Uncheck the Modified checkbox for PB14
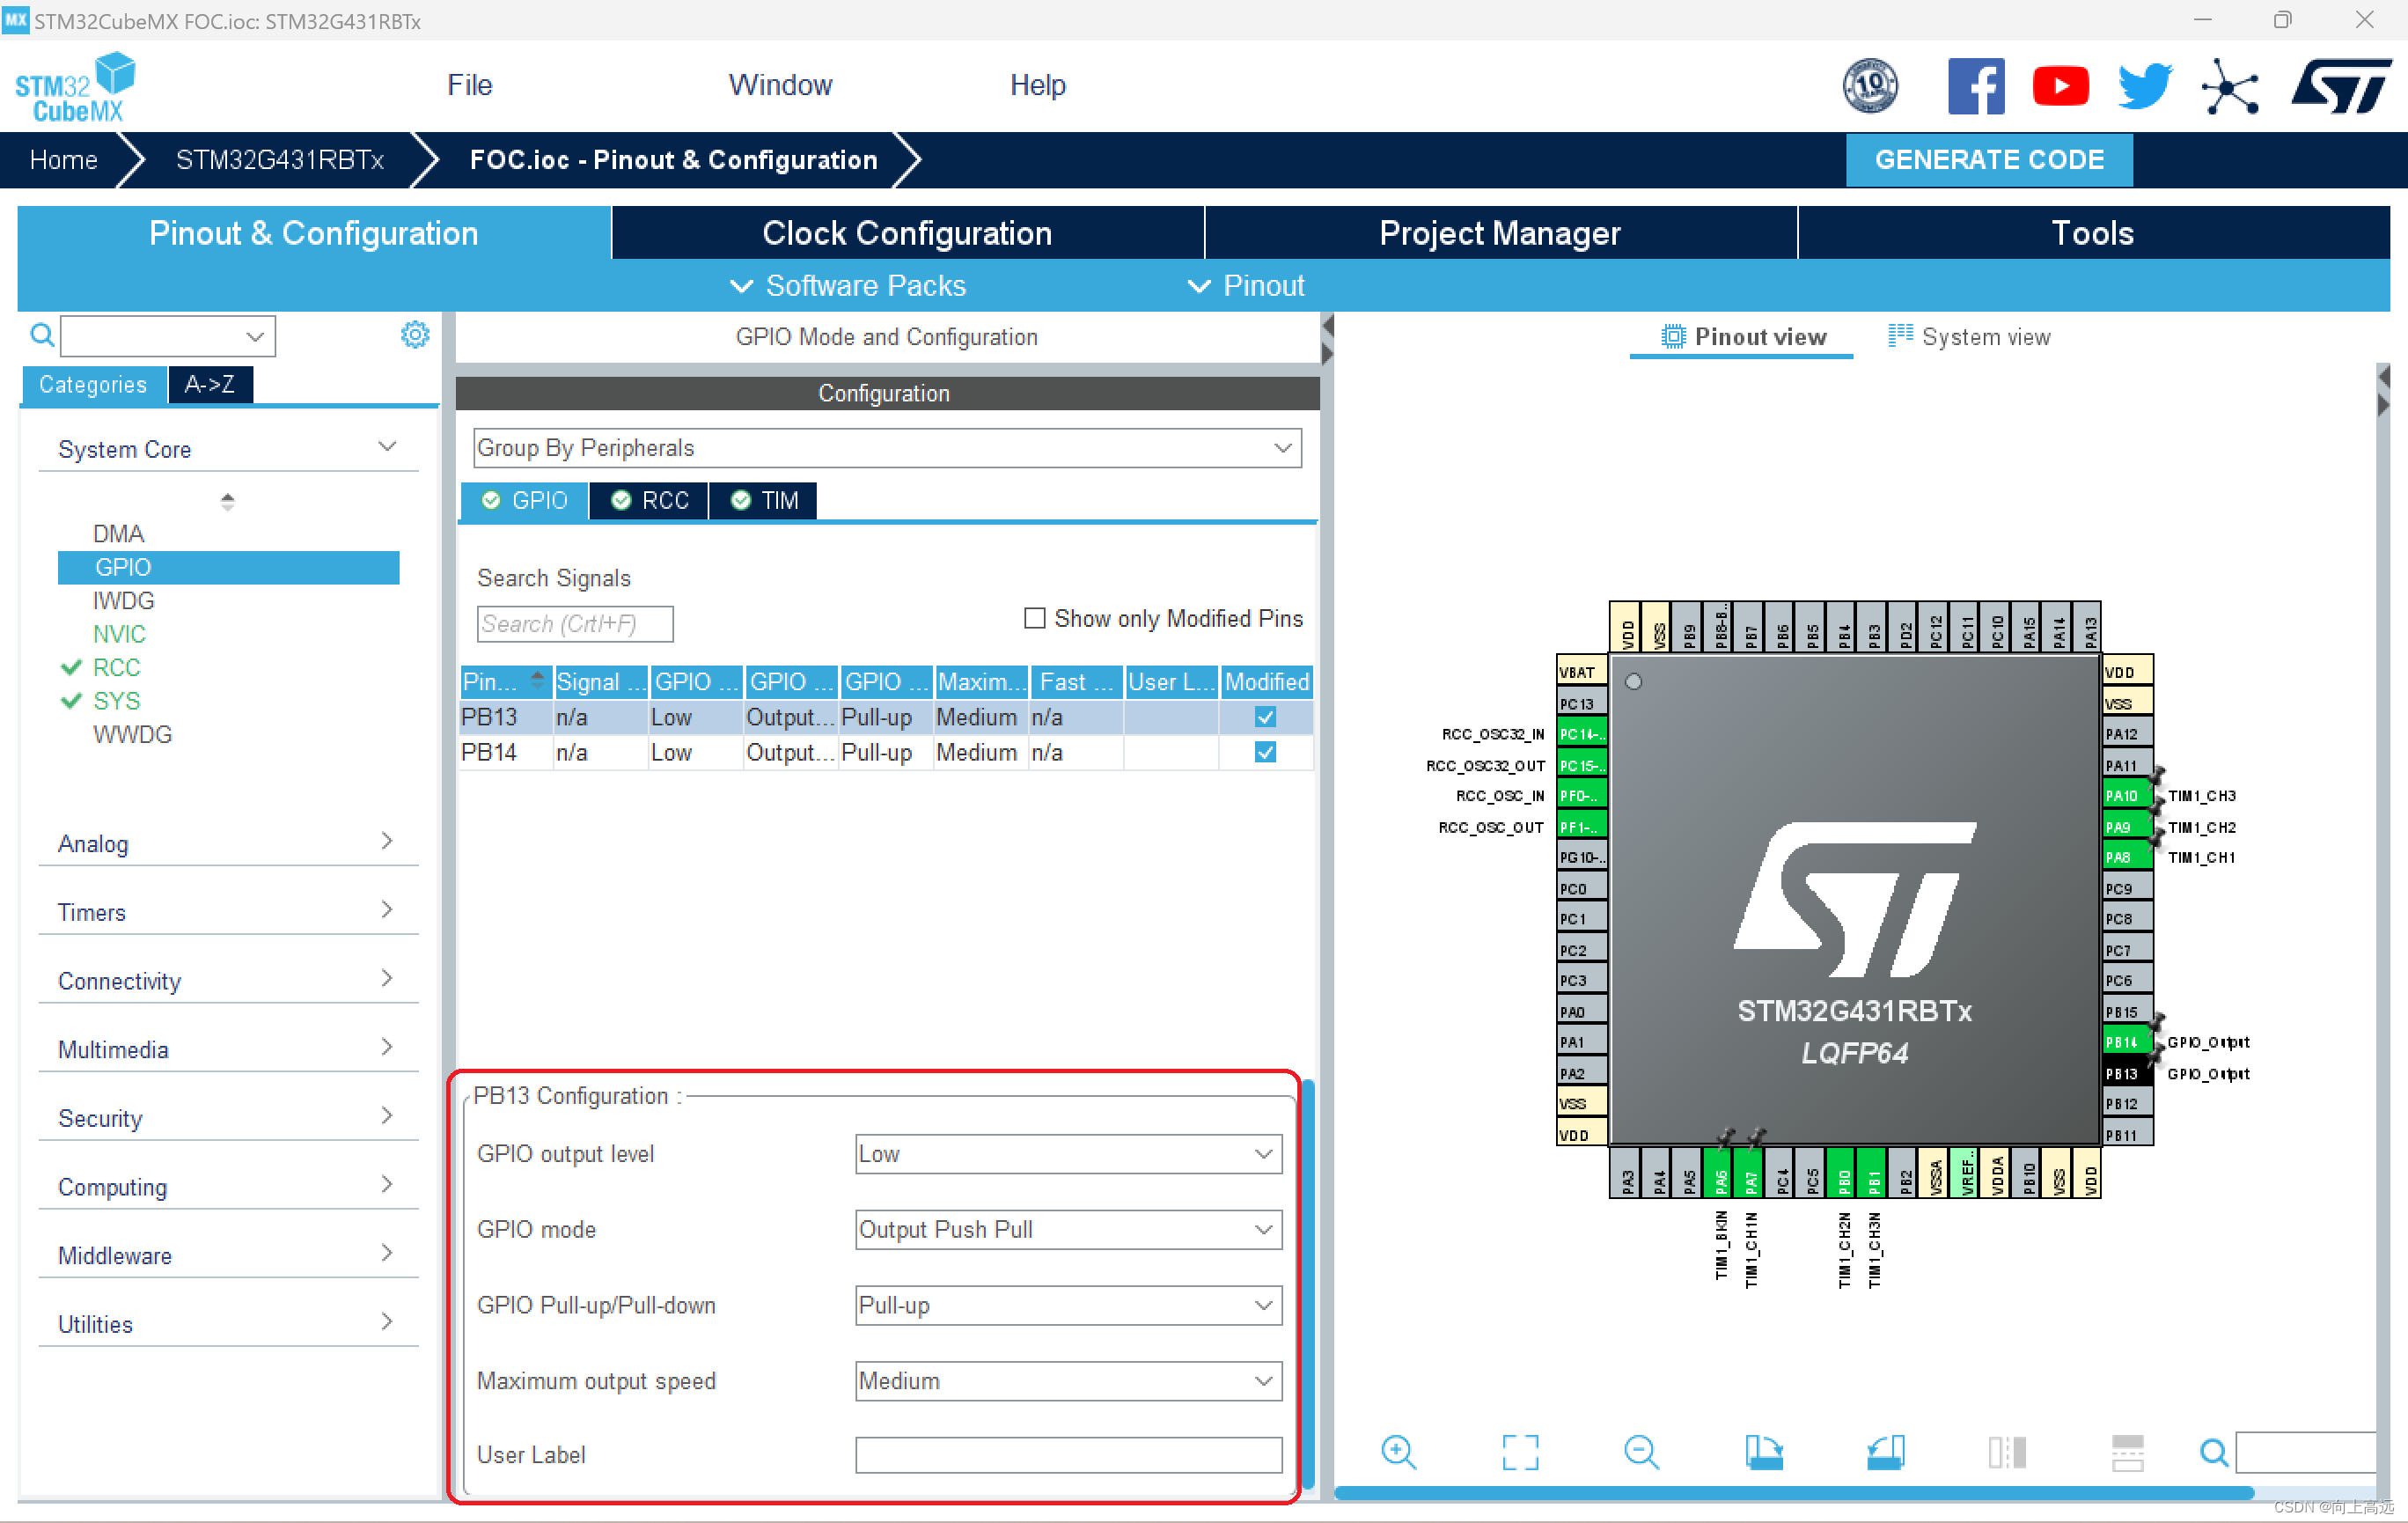The image size is (2408, 1523). [1265, 752]
